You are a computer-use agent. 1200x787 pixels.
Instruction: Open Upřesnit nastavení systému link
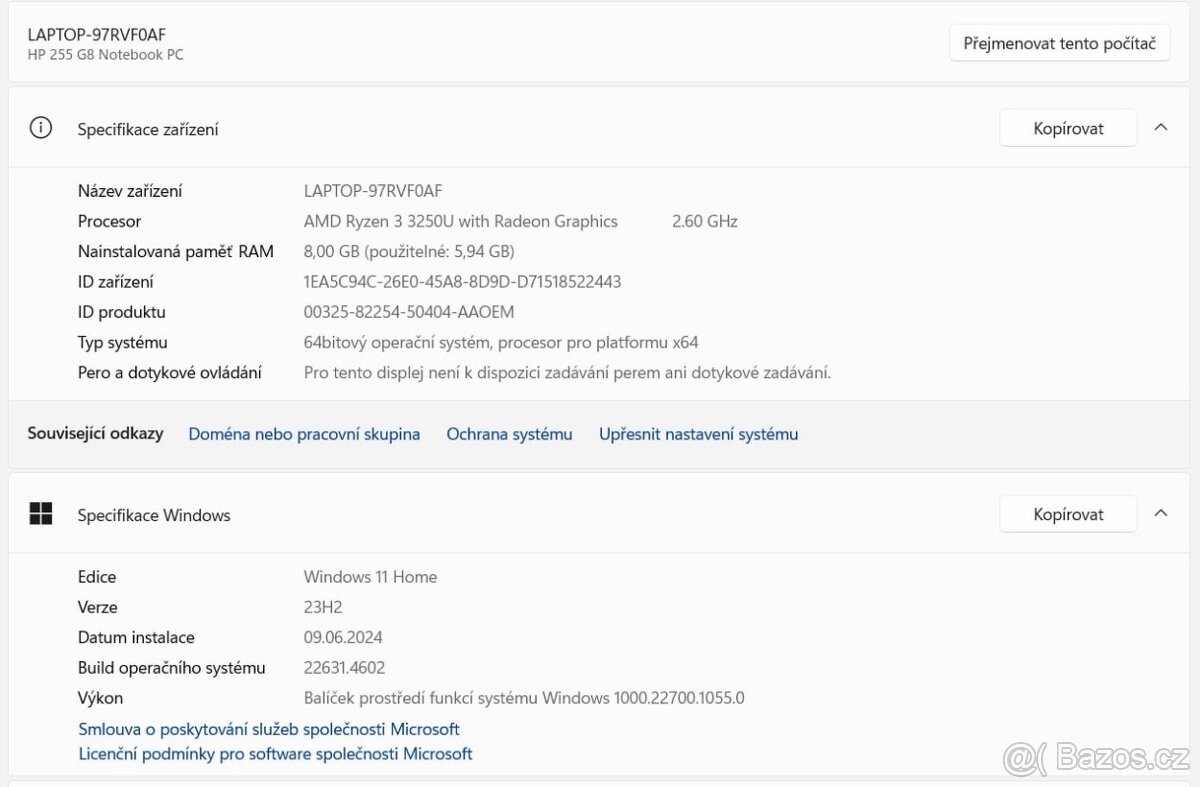[x=698, y=434]
